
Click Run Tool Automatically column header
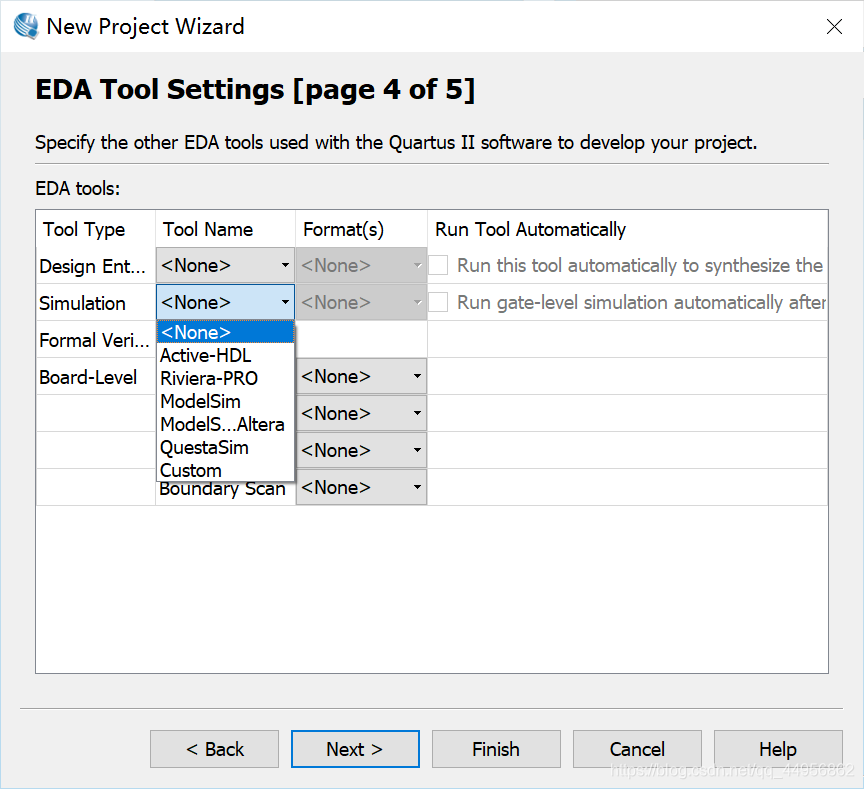pyautogui.click(x=628, y=229)
